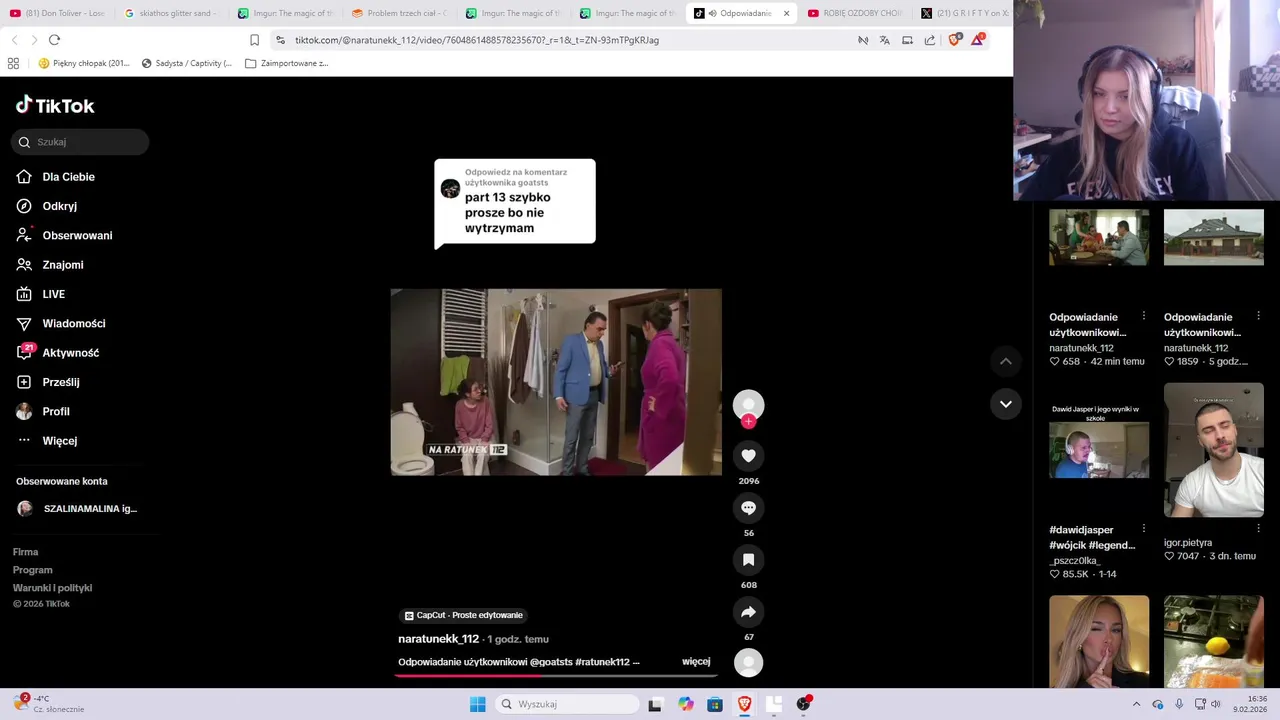Go to previous video arrow
Viewport: 1280px width, 720px height.
pyautogui.click(x=1005, y=361)
